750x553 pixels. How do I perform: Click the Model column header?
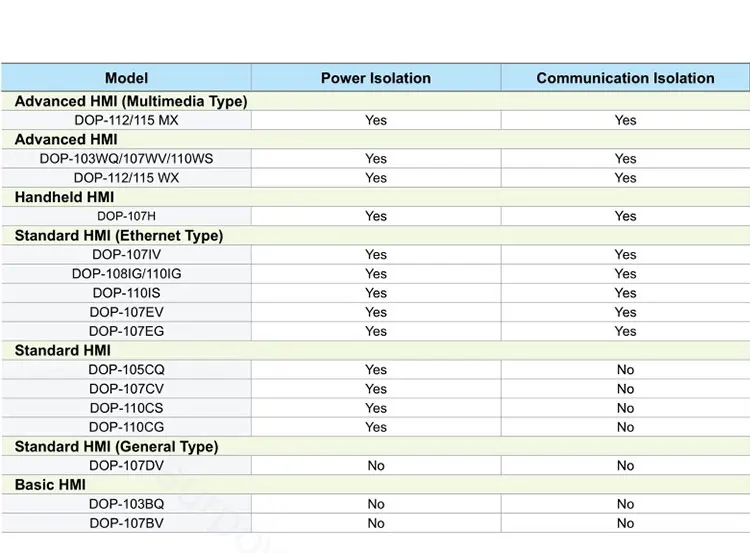tap(126, 78)
